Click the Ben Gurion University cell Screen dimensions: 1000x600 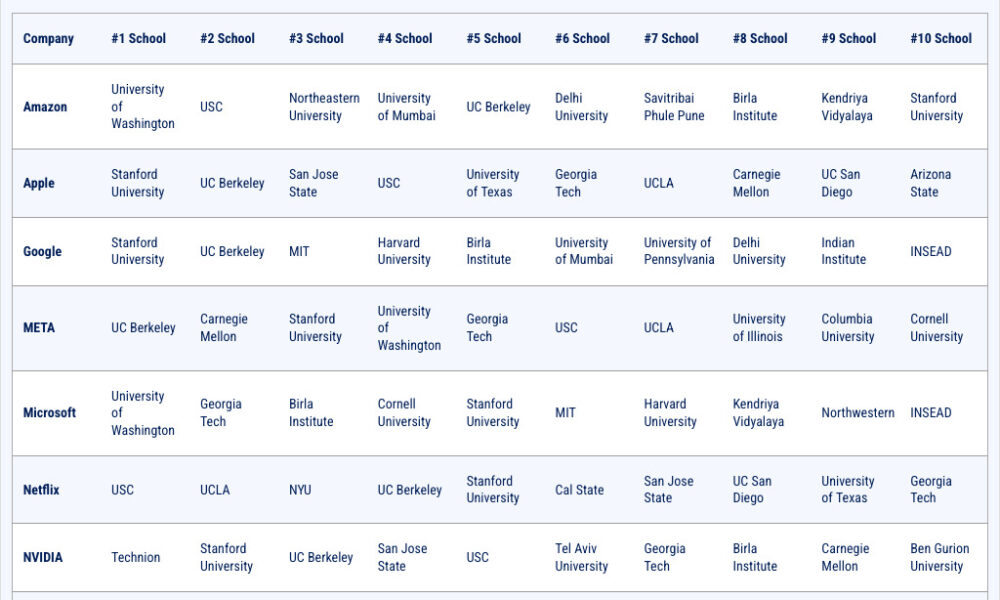pos(939,557)
